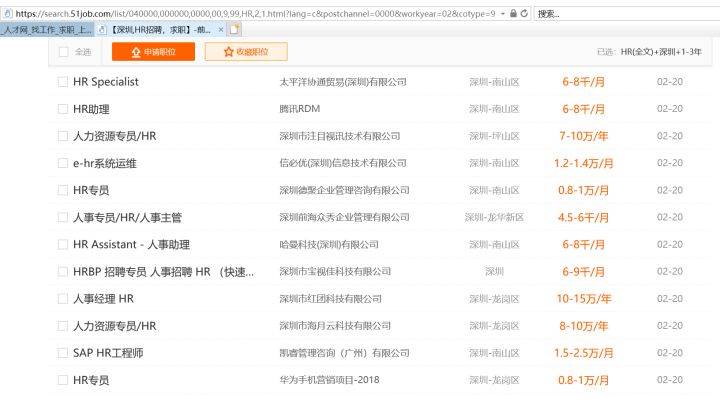Viewport: 720px width, 399px height.
Task: Open company 深圳市红团科技有限公司
Action: tap(331, 299)
